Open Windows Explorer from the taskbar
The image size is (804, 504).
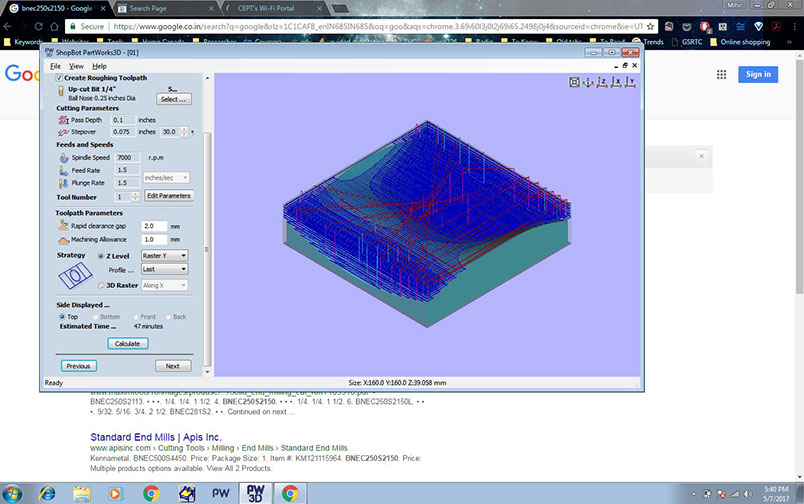point(82,494)
